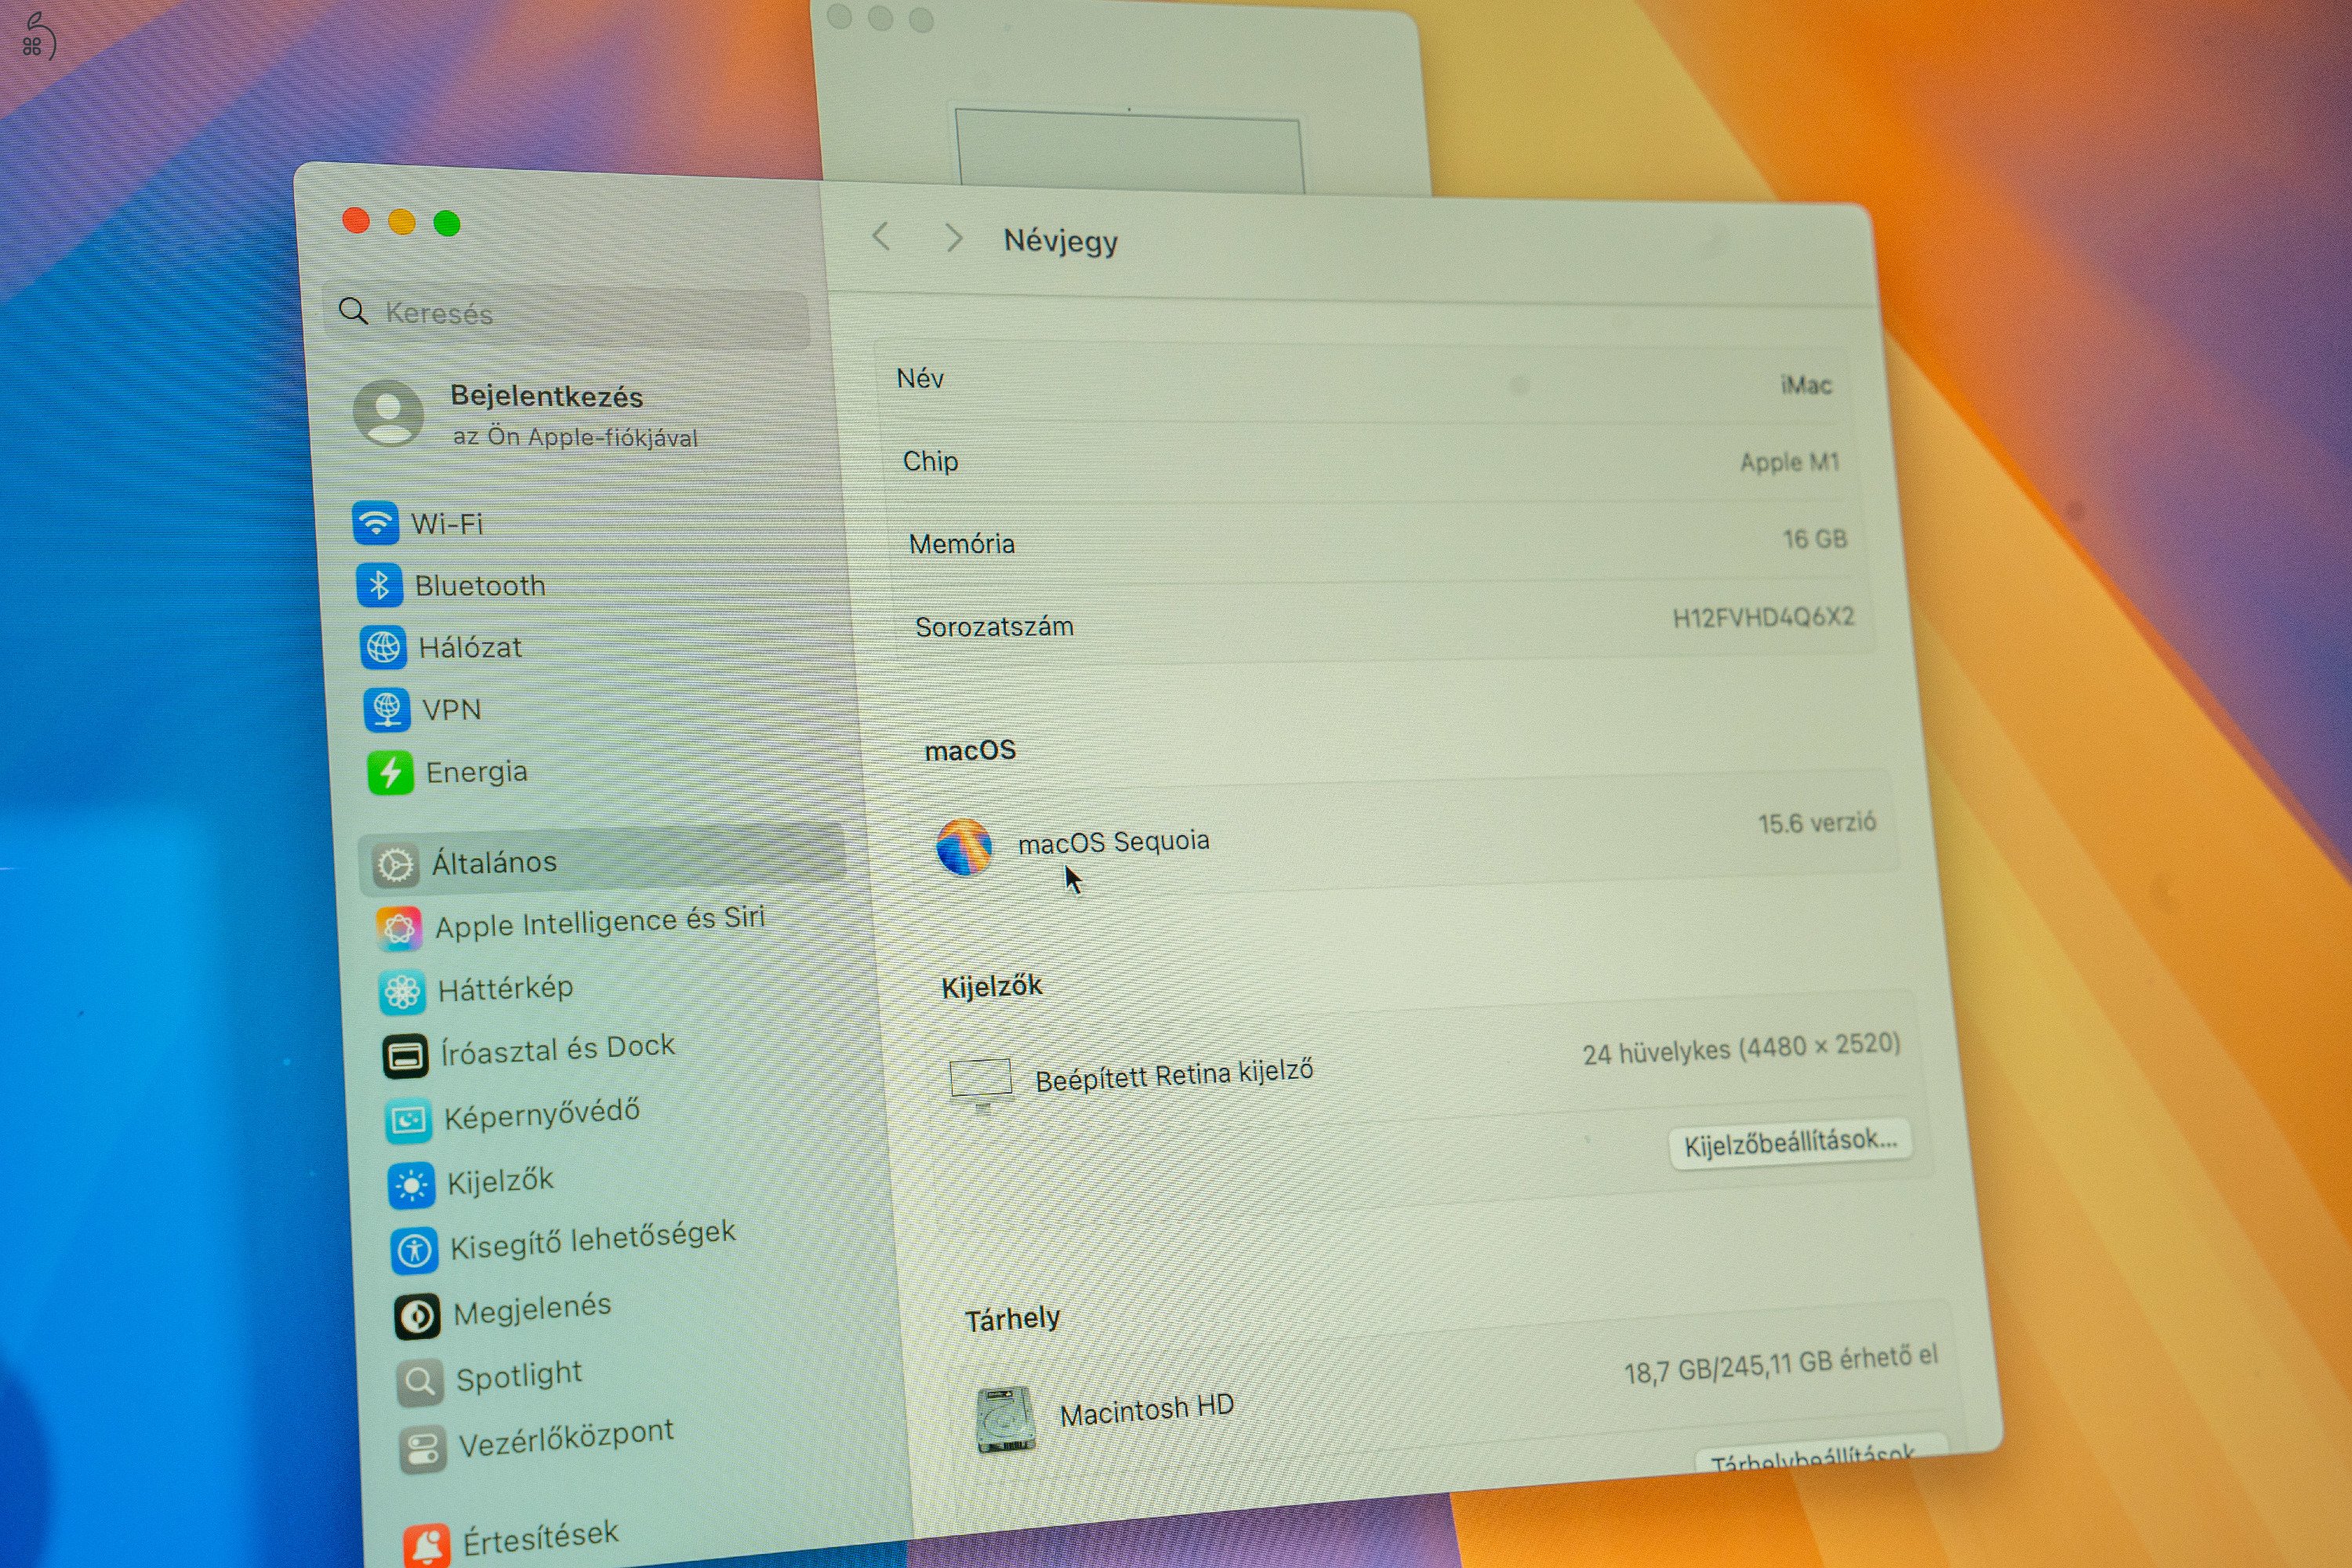The height and width of the screenshot is (1568, 2352).
Task: Open Apple Intelligence és Siri icon
Action: pos(399,929)
